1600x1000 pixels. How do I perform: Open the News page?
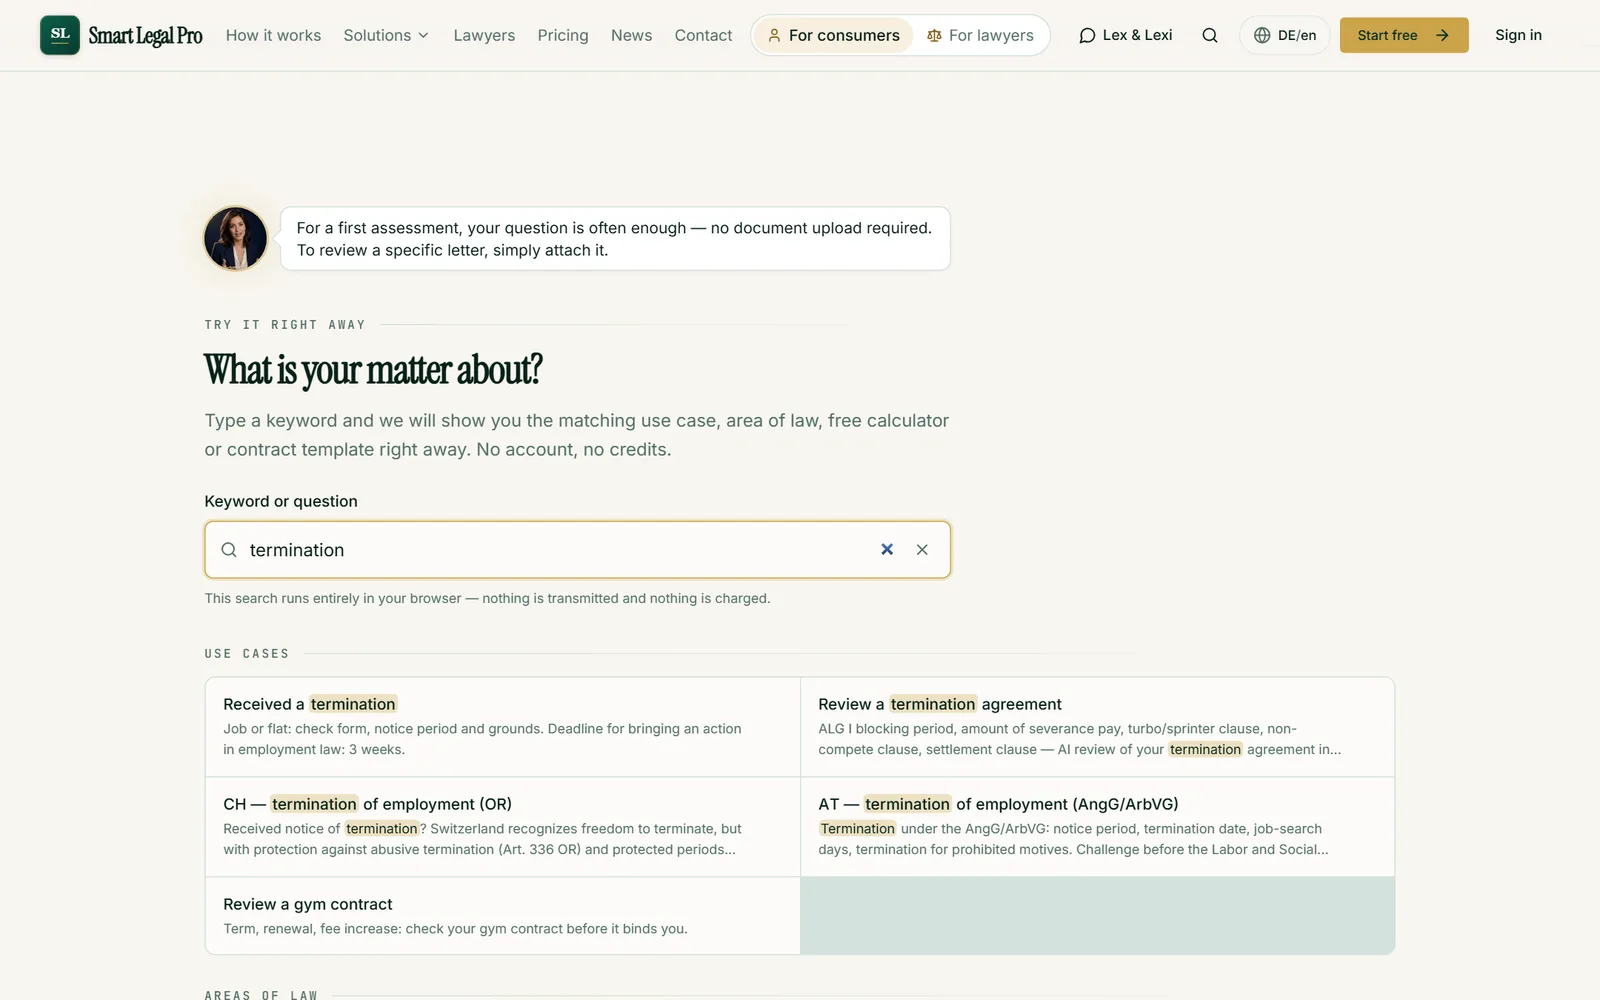[631, 35]
